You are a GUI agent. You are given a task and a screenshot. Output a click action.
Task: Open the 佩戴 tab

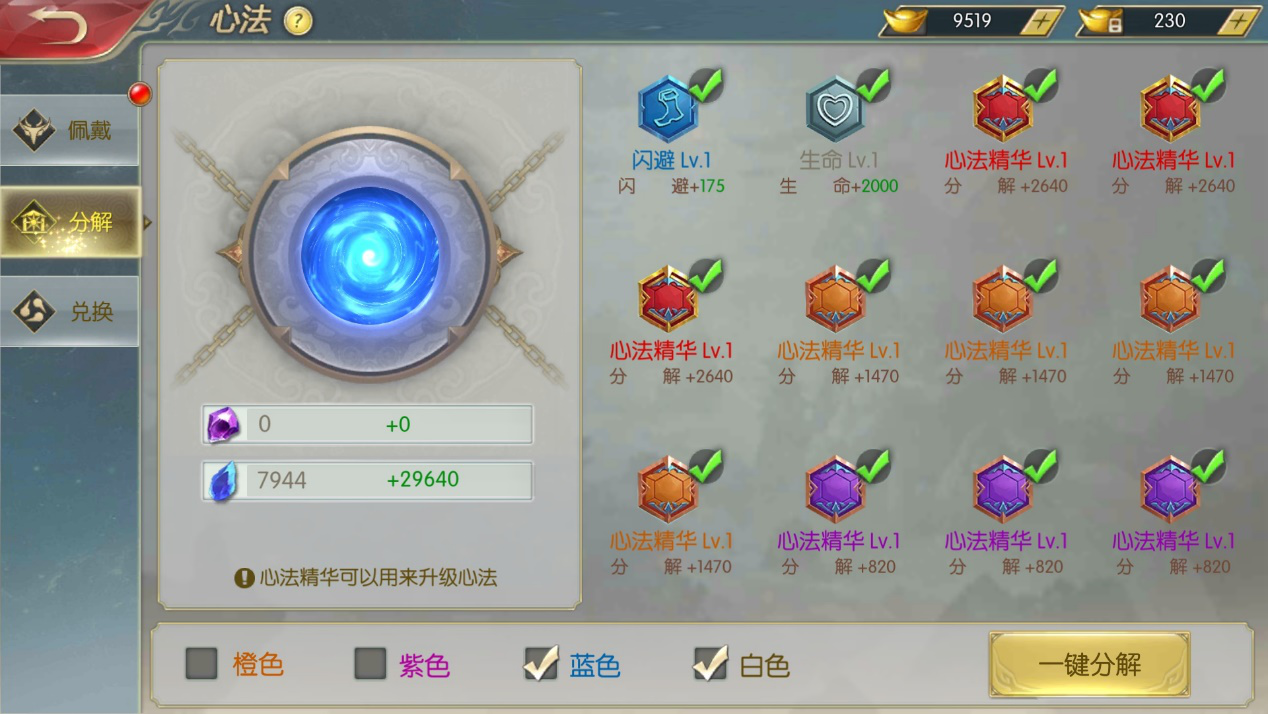(x=69, y=130)
